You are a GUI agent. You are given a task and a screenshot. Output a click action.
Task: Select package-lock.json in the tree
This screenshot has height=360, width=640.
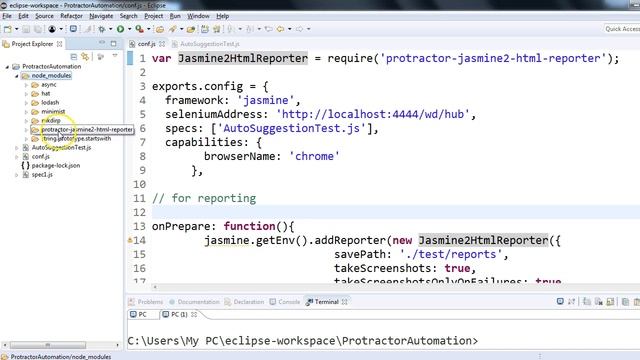(x=56, y=165)
